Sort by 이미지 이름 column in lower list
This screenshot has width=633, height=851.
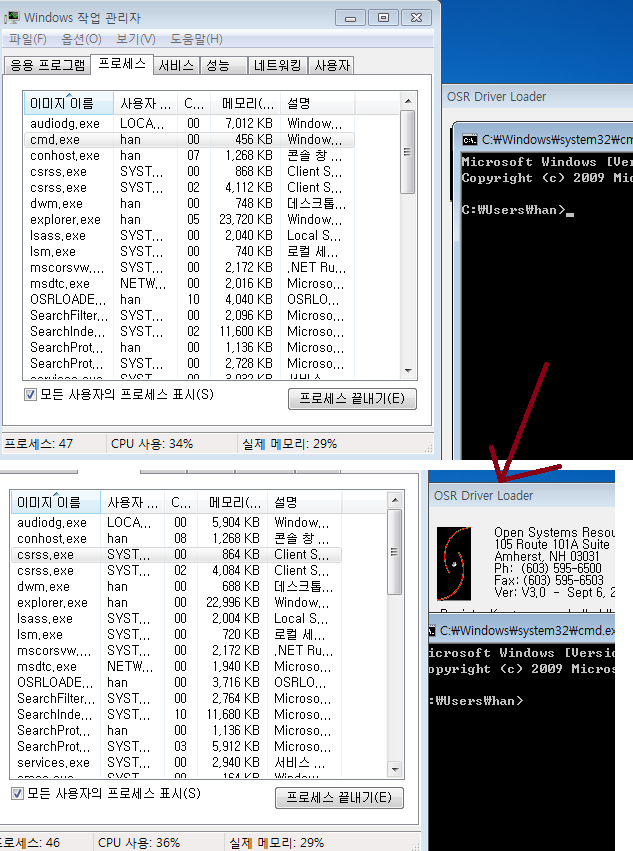pyautogui.click(x=55, y=502)
